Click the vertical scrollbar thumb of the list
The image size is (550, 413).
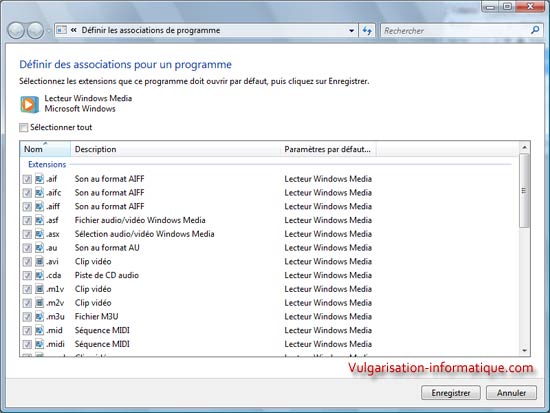pyautogui.click(x=524, y=191)
